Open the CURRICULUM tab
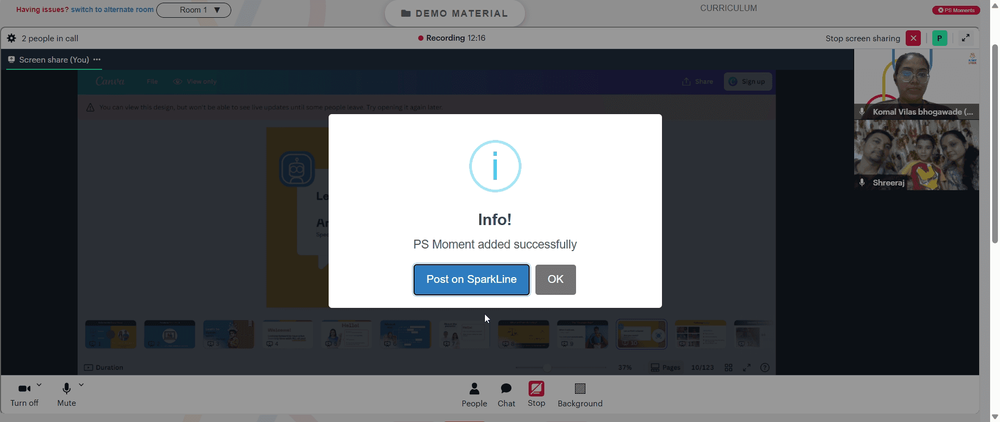The image size is (1000, 422). pos(728,8)
